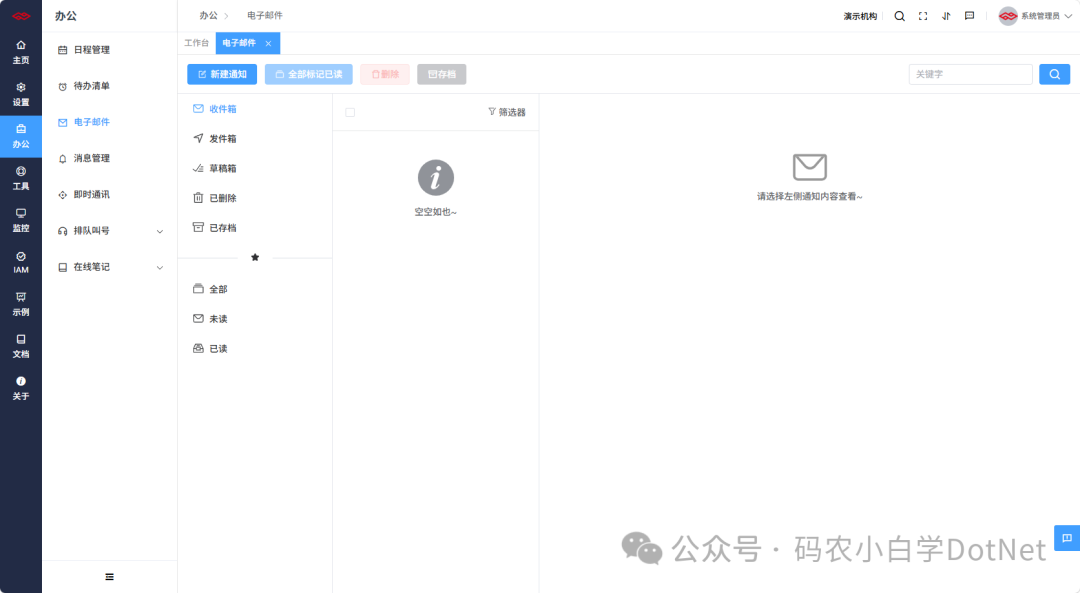The height and width of the screenshot is (593, 1080).
Task: Select 电子邮件 email menu item
Action: pyautogui.click(x=110, y=122)
